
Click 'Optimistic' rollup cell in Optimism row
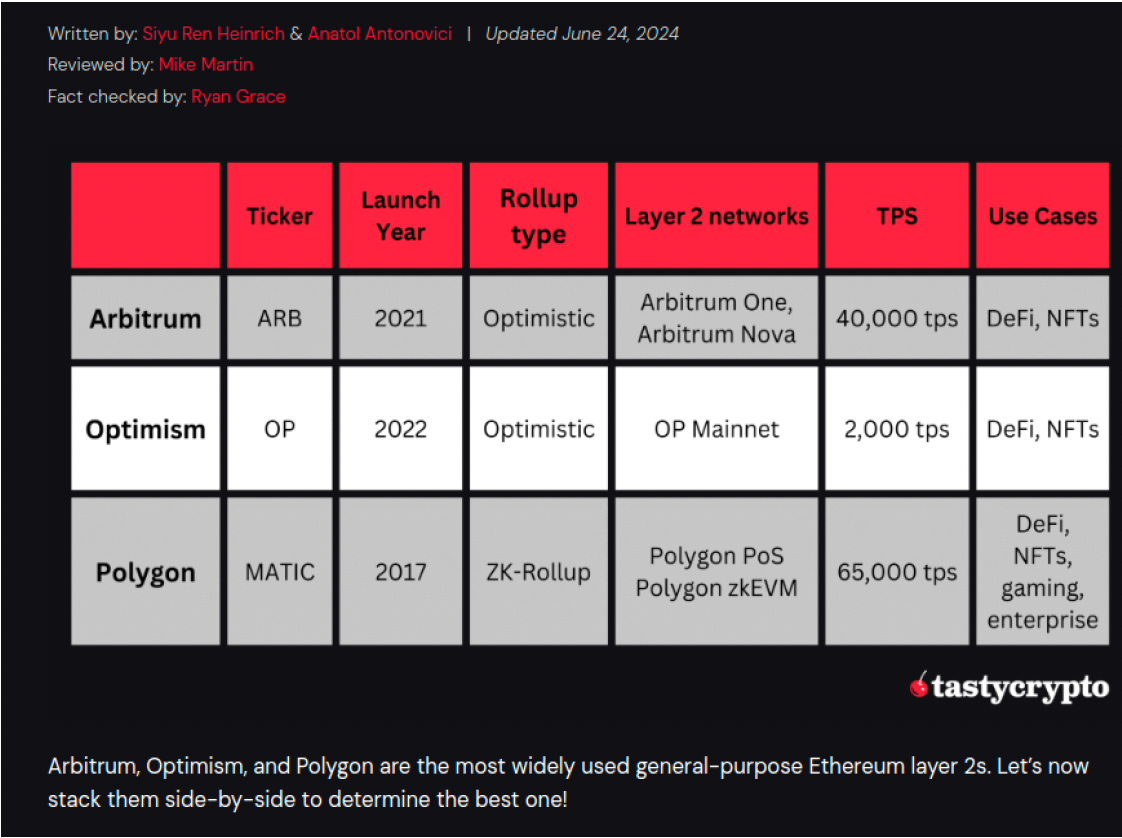coord(539,429)
